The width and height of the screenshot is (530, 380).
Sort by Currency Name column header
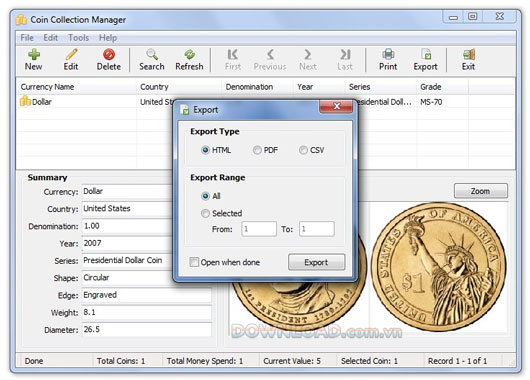click(76, 87)
